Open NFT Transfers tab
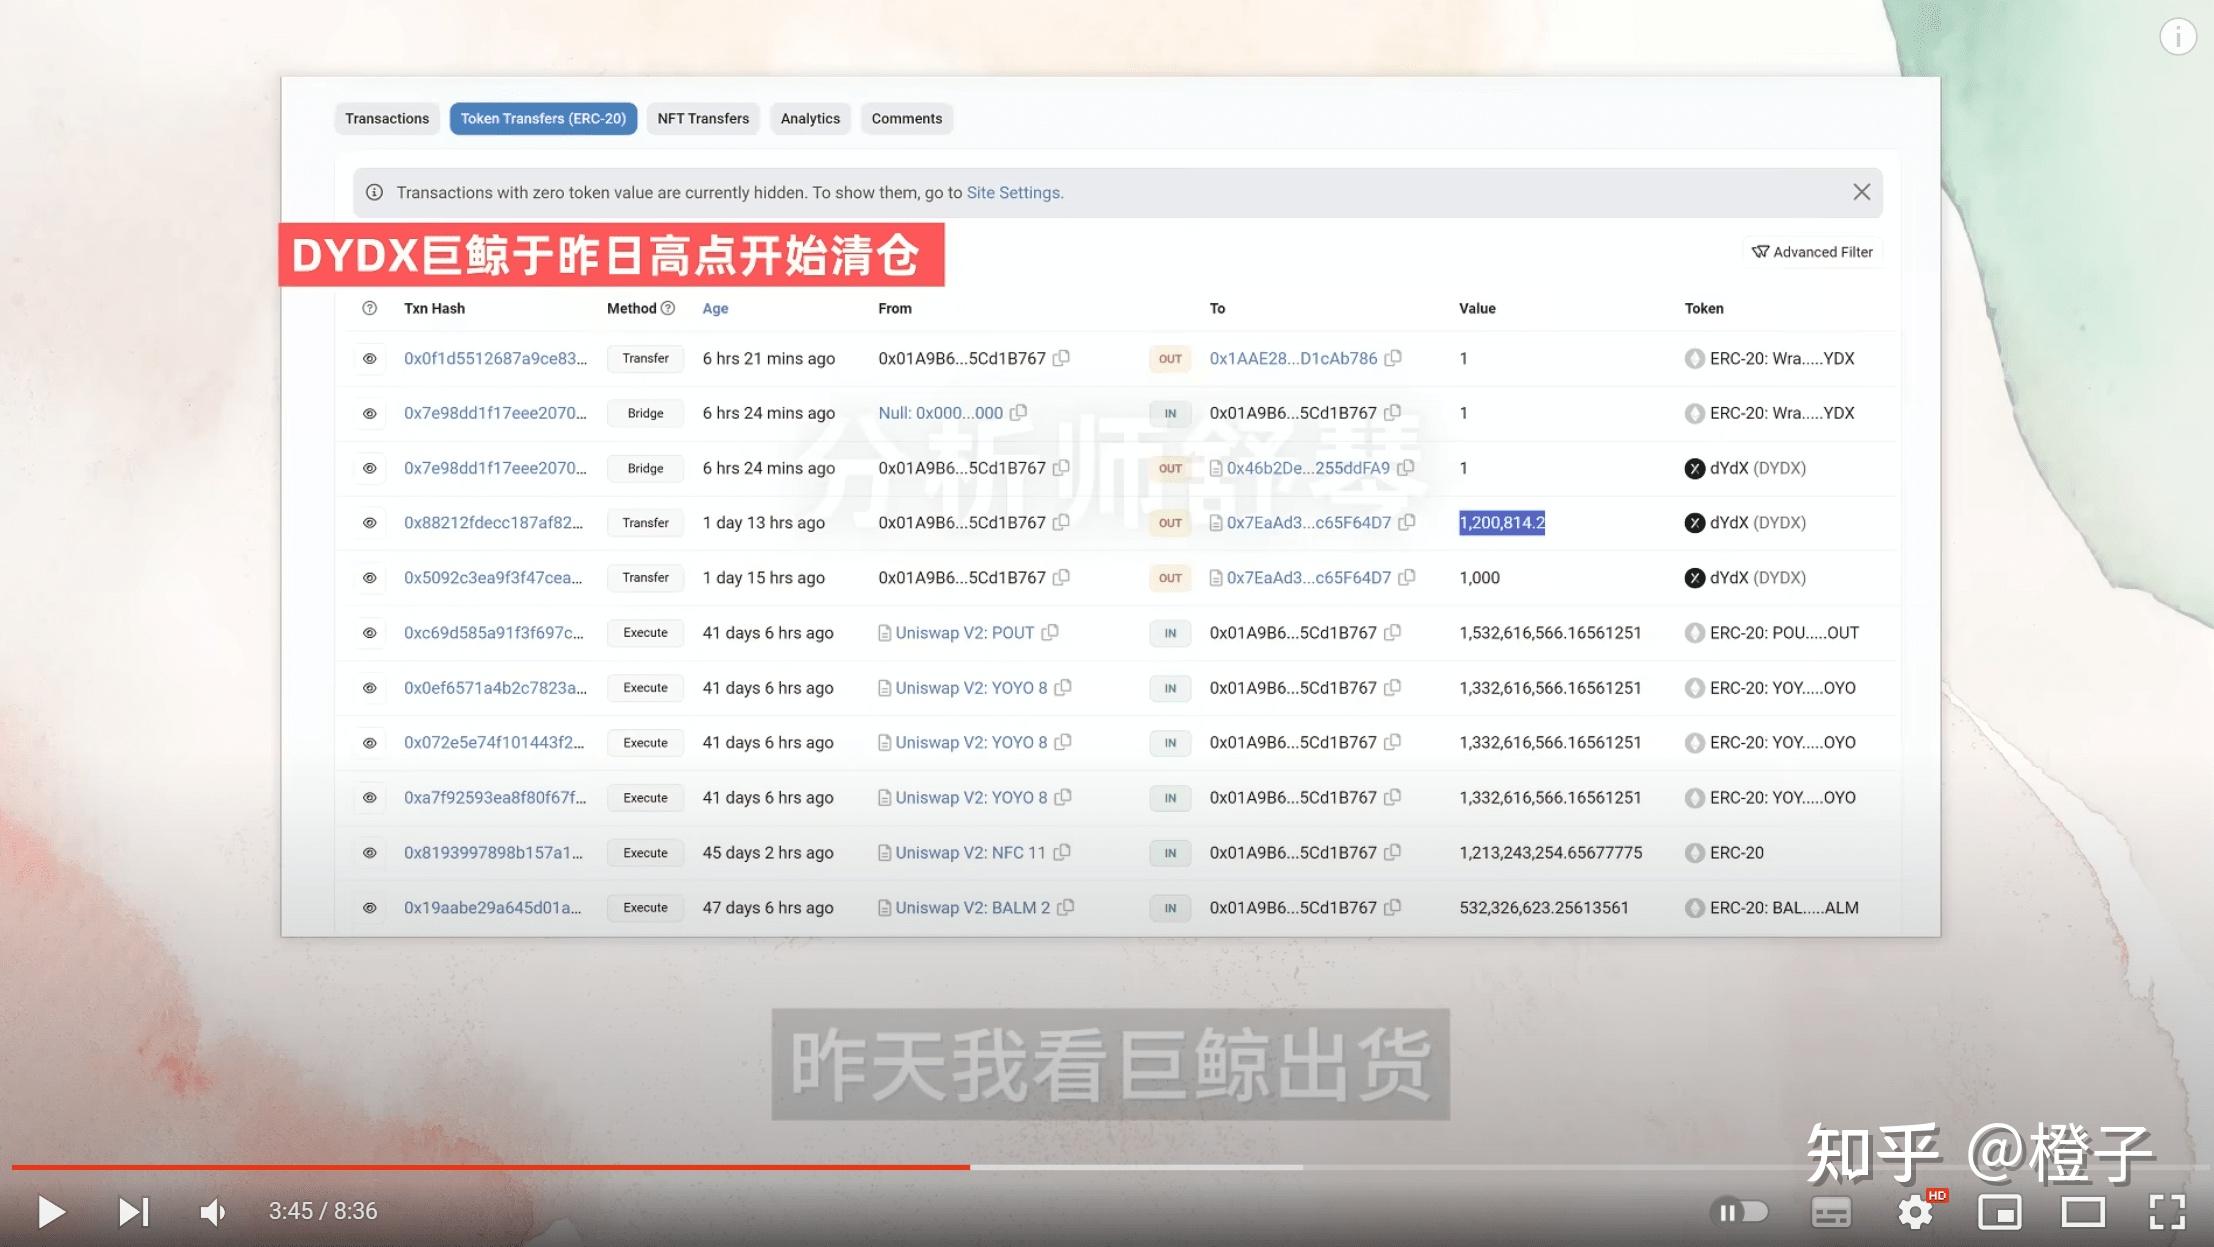The image size is (2214, 1247). (703, 118)
